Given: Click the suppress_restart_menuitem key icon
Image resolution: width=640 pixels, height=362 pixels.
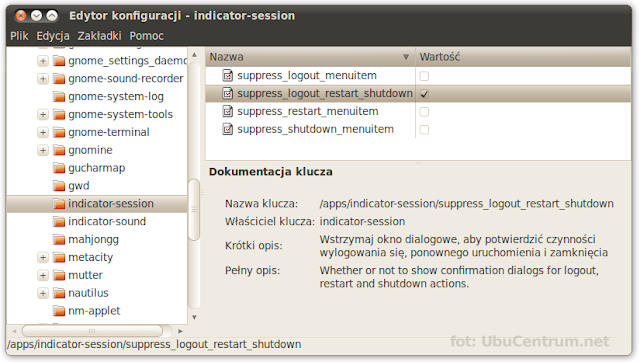Looking at the screenshot, I should (227, 111).
